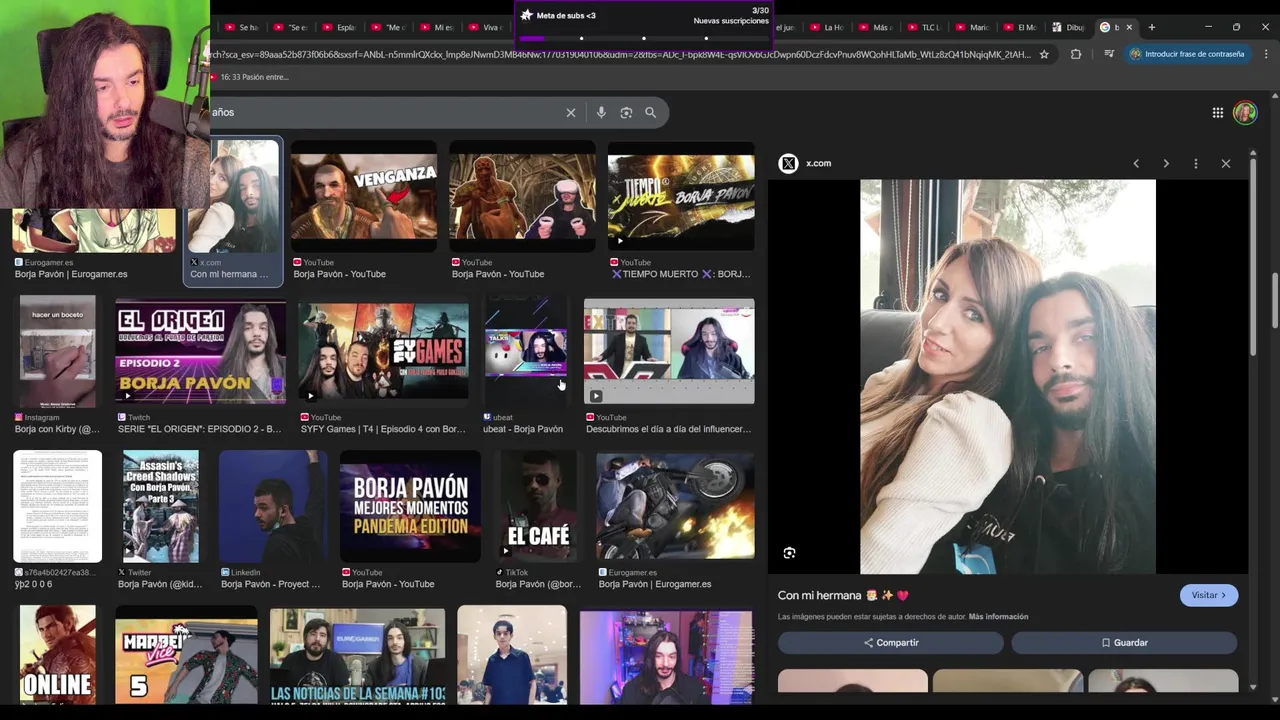The height and width of the screenshot is (720, 1280).
Task: Open the 'ubeat - Borja Pavón' thumbnail
Action: pos(525,352)
